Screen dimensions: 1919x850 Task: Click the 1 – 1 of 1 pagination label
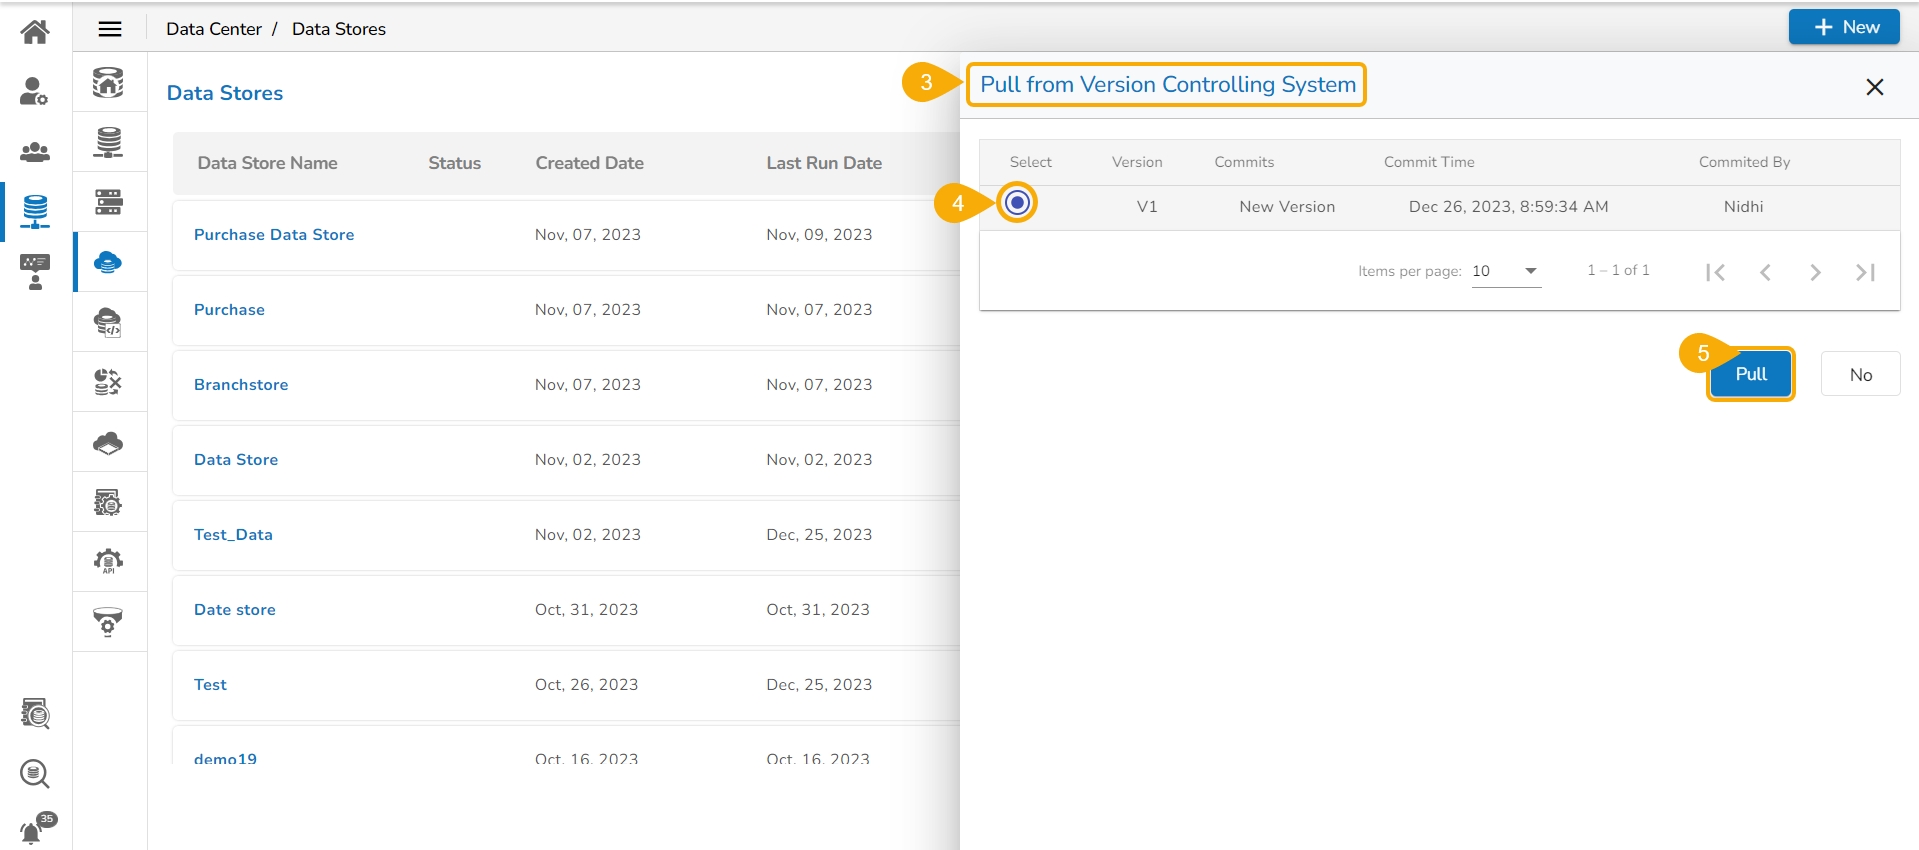point(1618,270)
